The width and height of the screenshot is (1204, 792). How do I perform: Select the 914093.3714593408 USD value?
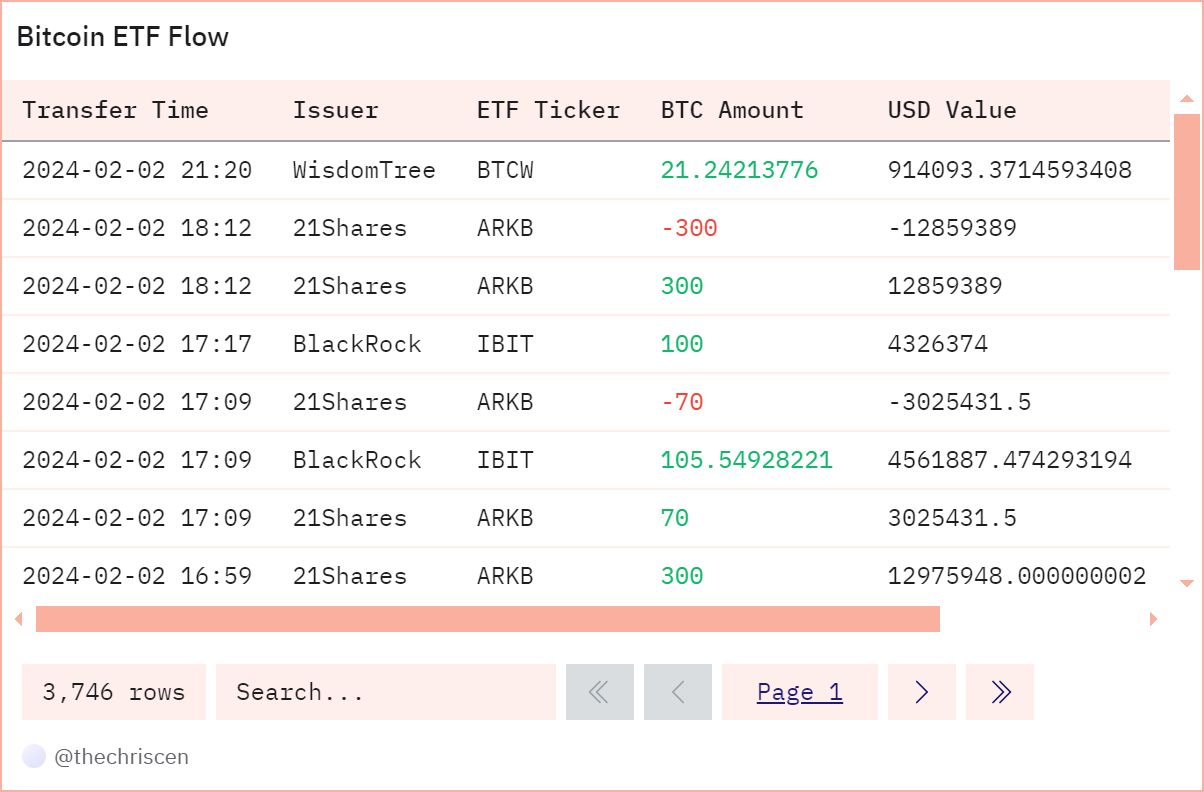click(1010, 170)
